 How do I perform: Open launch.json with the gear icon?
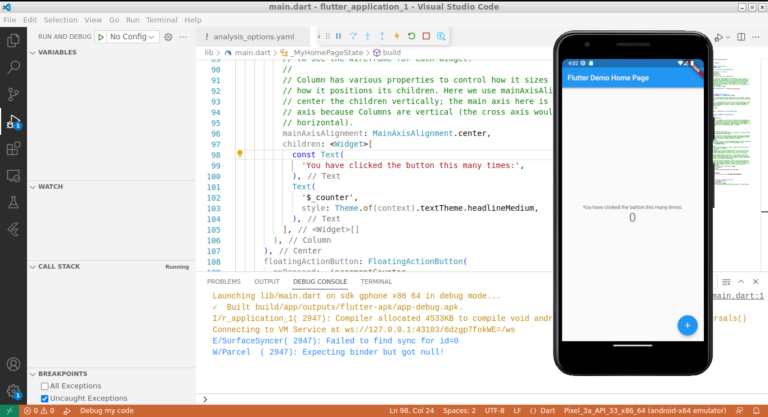[168, 37]
